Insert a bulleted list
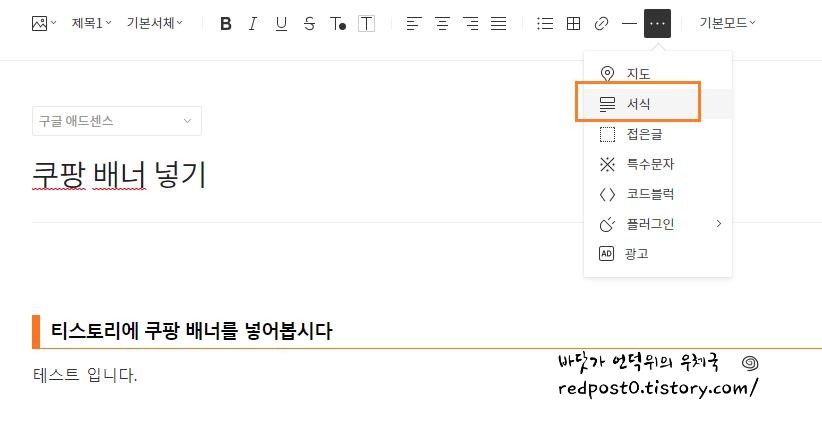The height and width of the screenshot is (434, 822). pyautogui.click(x=545, y=24)
